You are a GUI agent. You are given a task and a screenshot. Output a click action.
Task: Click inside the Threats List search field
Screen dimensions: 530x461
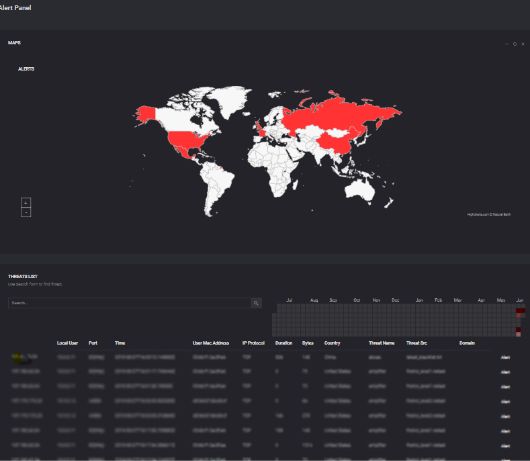(x=129, y=303)
